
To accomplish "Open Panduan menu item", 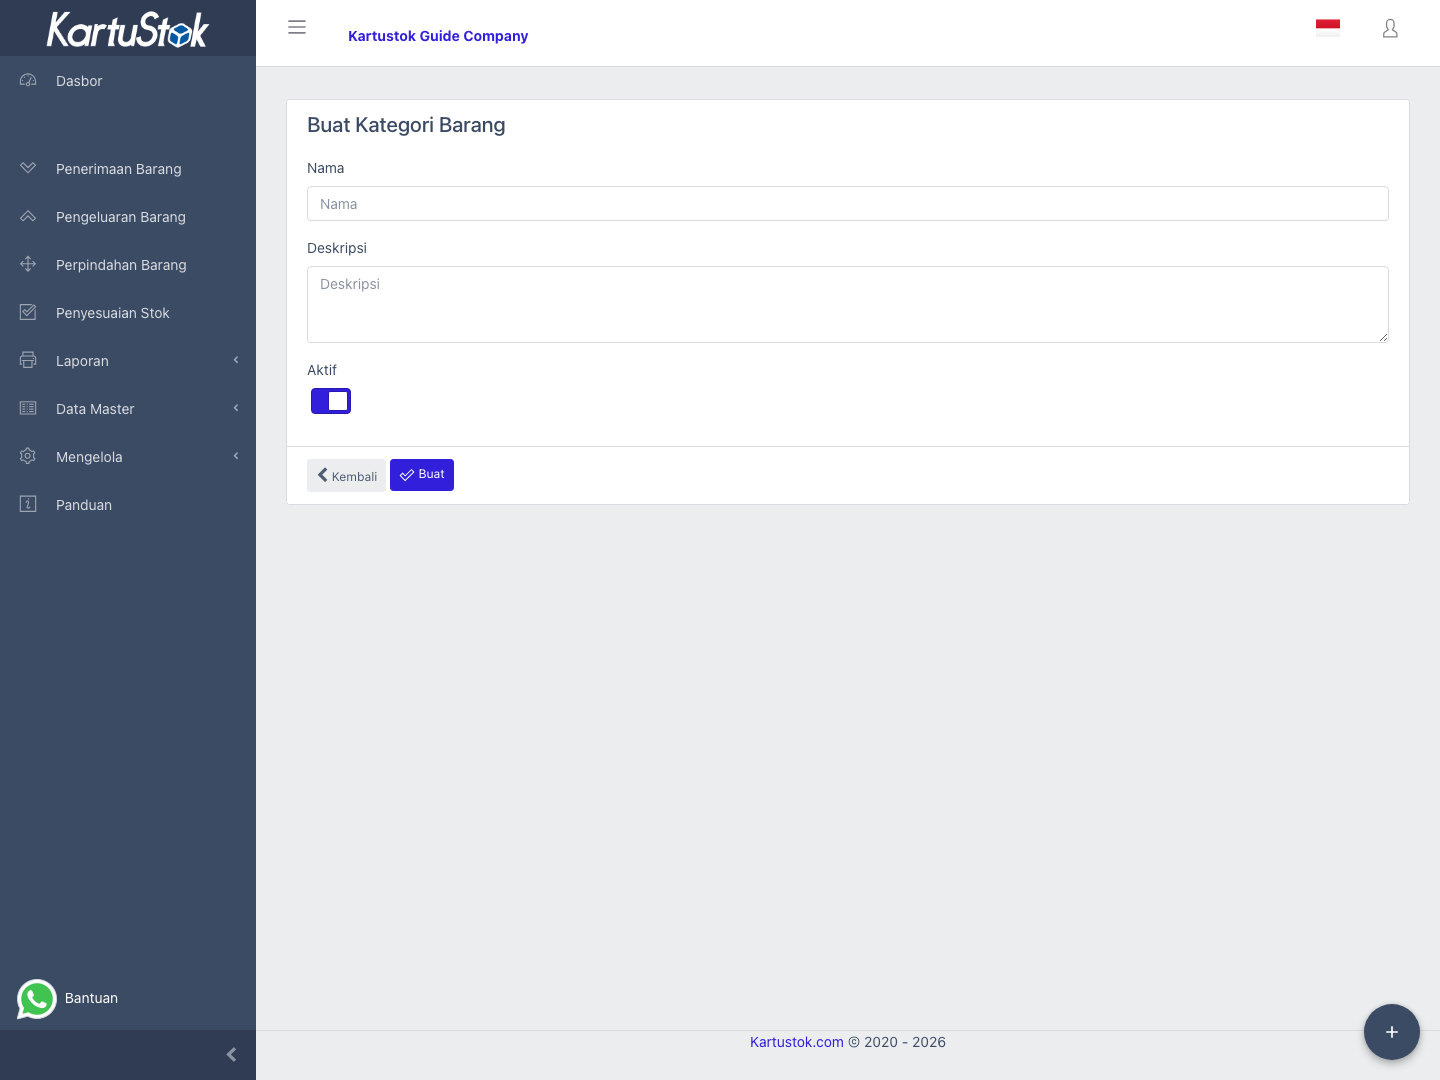I will point(128,505).
